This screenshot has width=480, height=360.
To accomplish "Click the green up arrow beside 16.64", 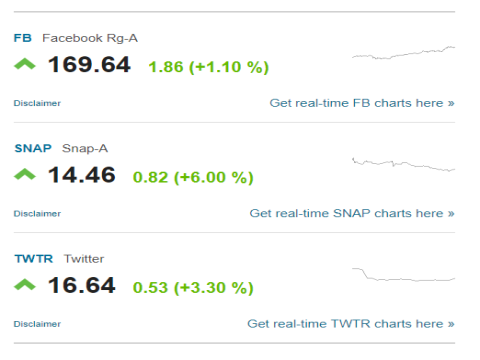I will point(25,285).
